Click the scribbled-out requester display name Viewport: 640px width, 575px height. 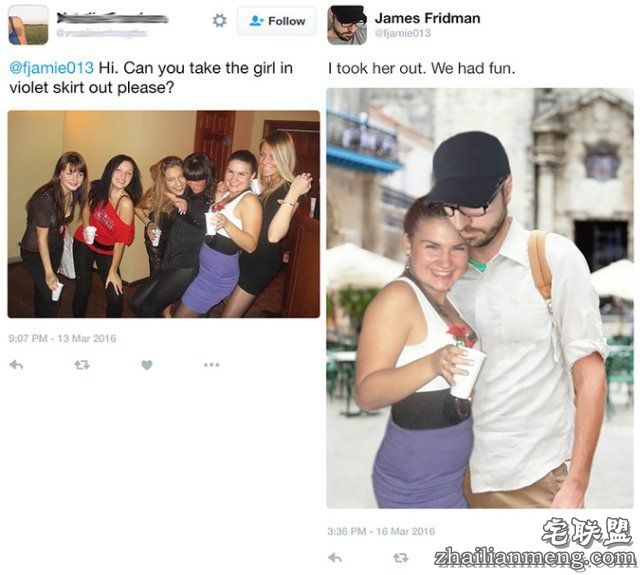point(112,18)
